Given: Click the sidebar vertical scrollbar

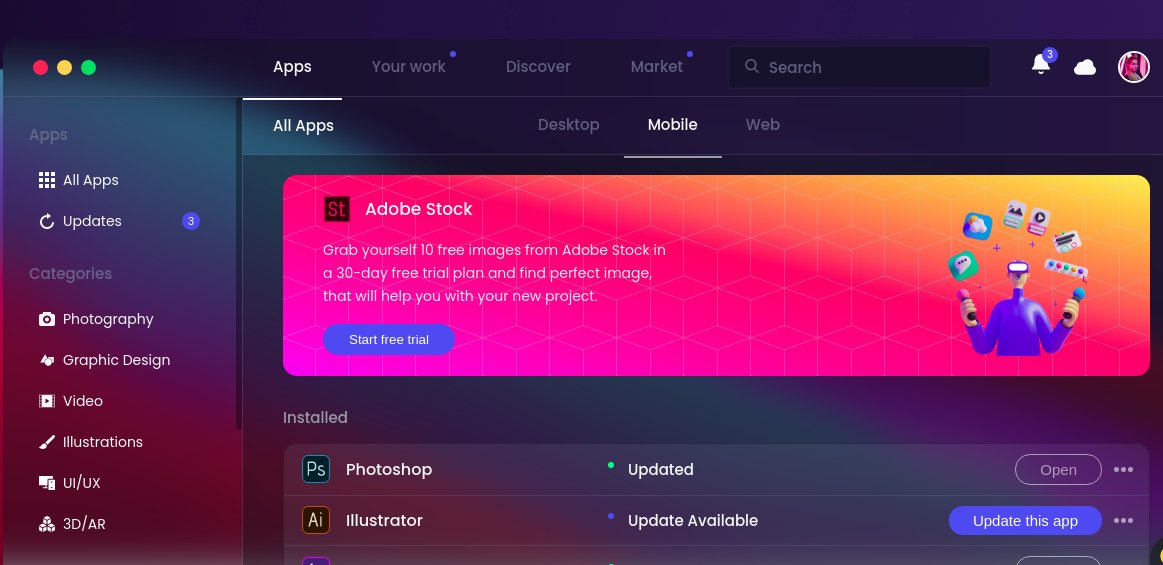Looking at the screenshot, I should pos(239,263).
